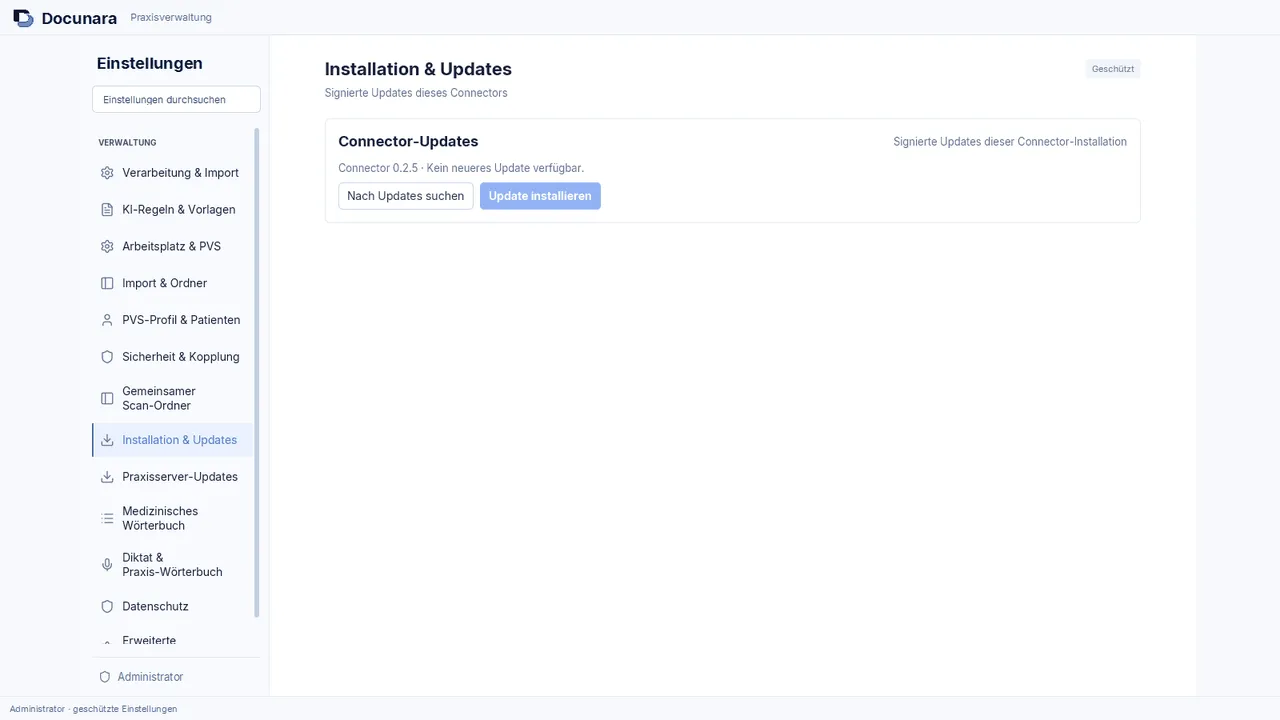Click the settings sidebar scrollbar
This screenshot has height=720, width=1280.
tap(257, 372)
